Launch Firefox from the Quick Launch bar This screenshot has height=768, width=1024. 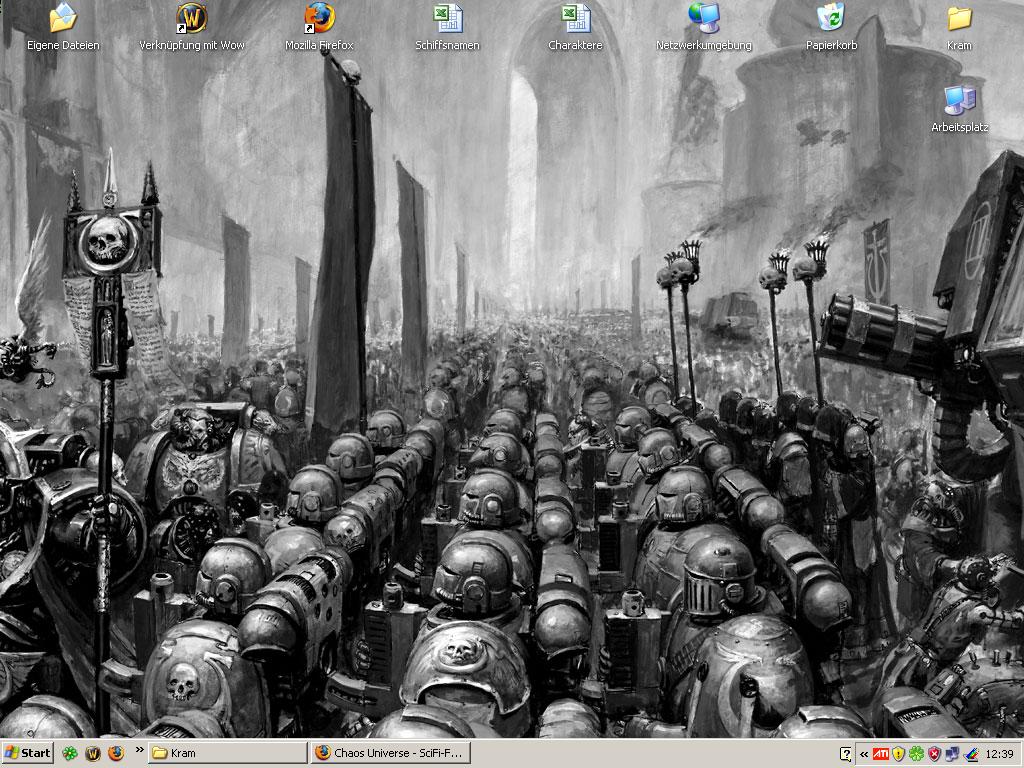click(x=115, y=753)
